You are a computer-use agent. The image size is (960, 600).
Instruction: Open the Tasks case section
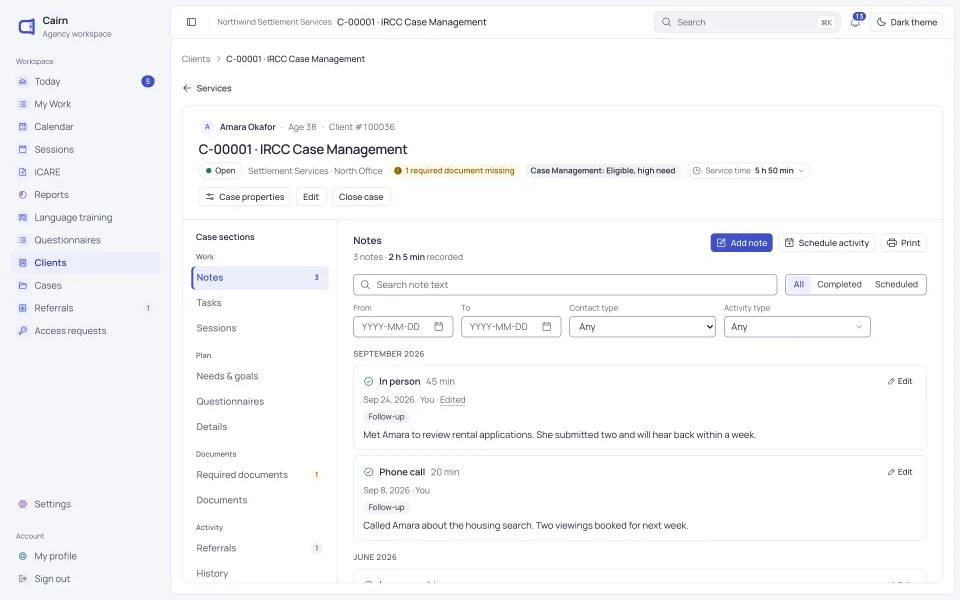tap(260, 302)
